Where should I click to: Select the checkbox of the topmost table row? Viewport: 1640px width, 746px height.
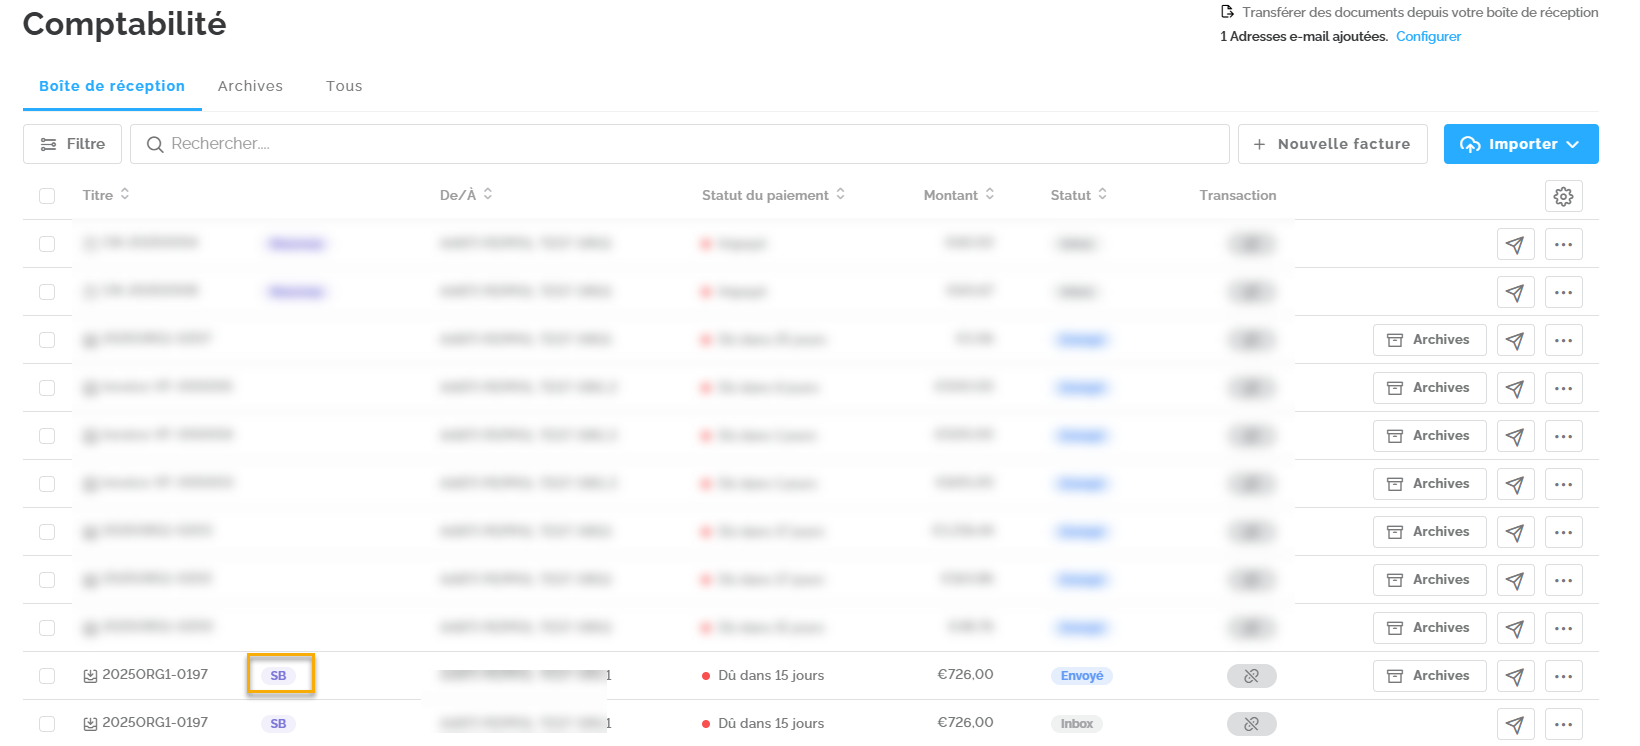(x=47, y=244)
